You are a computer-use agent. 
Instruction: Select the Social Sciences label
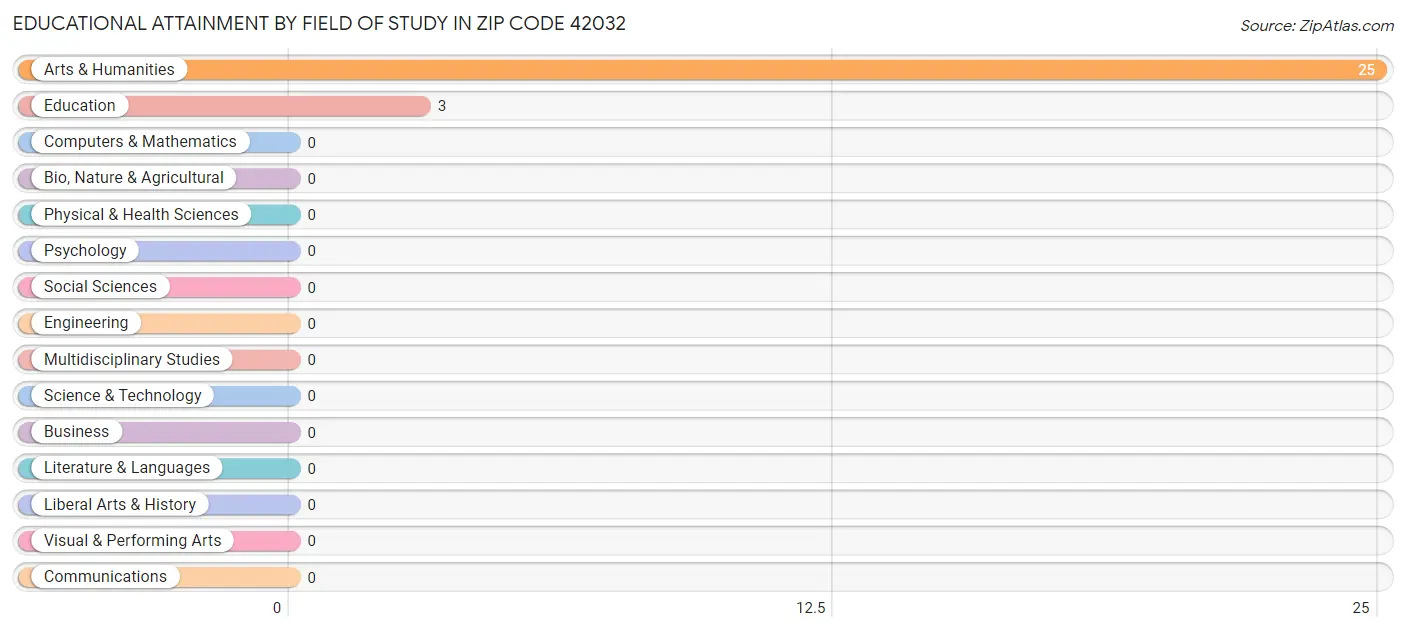tap(100, 286)
